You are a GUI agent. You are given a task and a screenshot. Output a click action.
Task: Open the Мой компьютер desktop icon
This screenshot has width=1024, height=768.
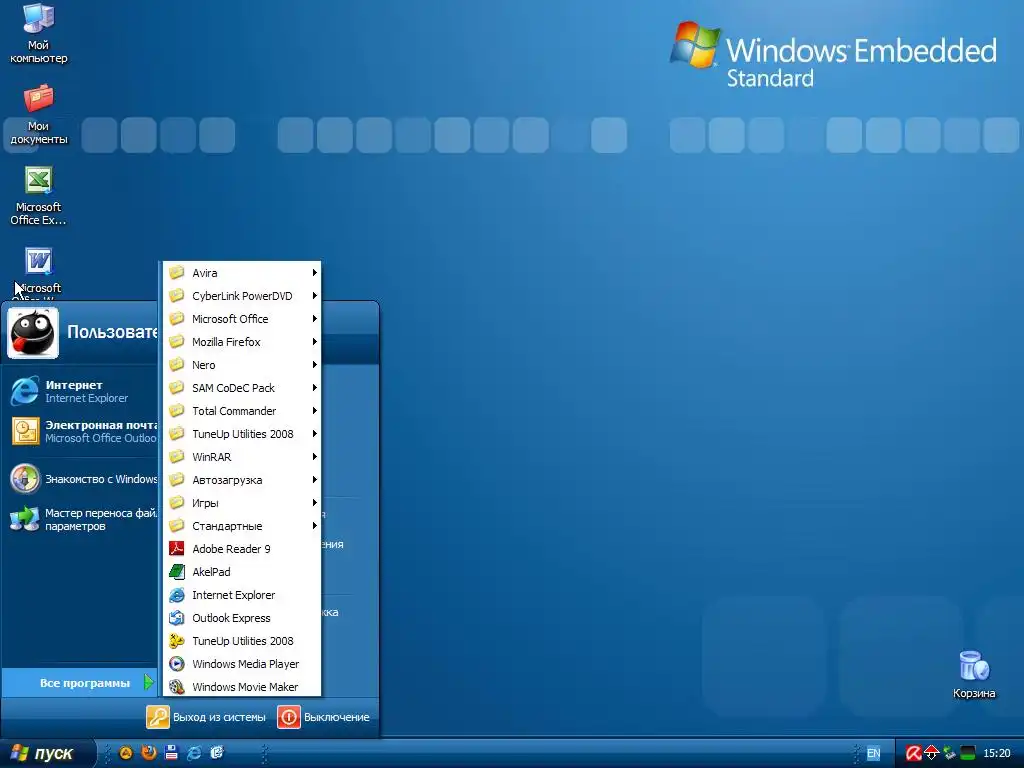(x=39, y=34)
